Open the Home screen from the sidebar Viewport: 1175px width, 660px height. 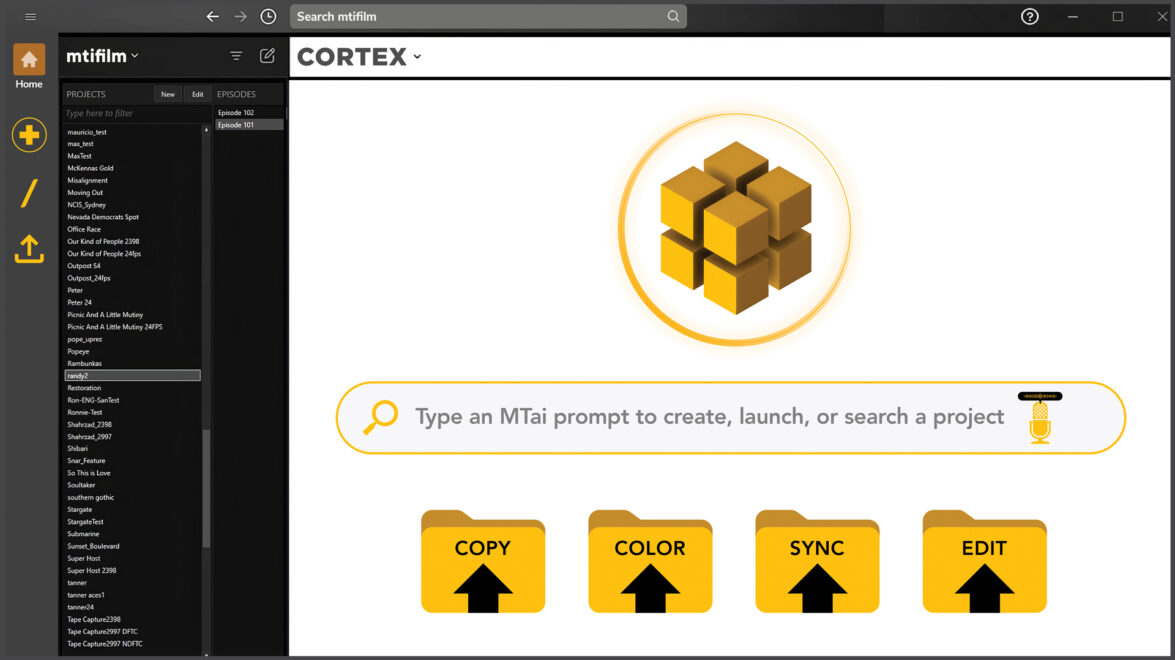[x=28, y=60]
